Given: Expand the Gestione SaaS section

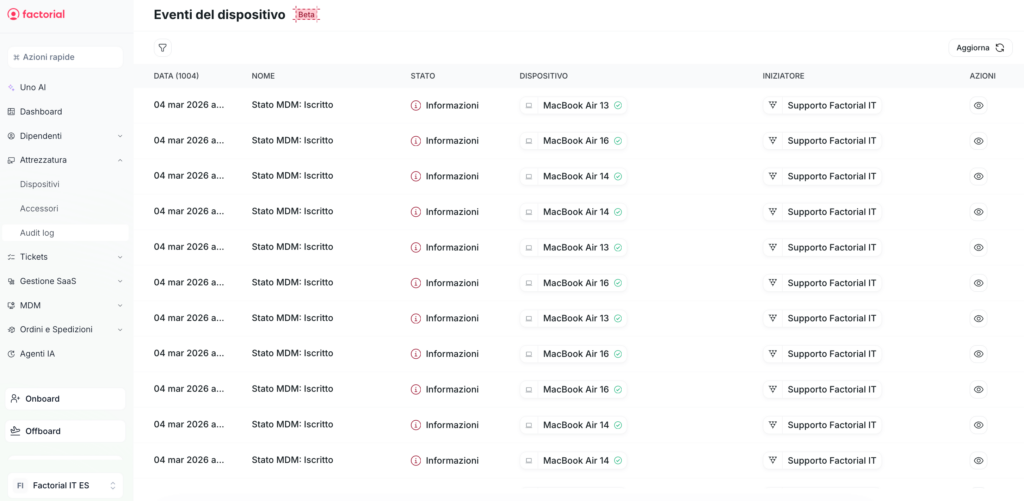Looking at the screenshot, I should 119,281.
